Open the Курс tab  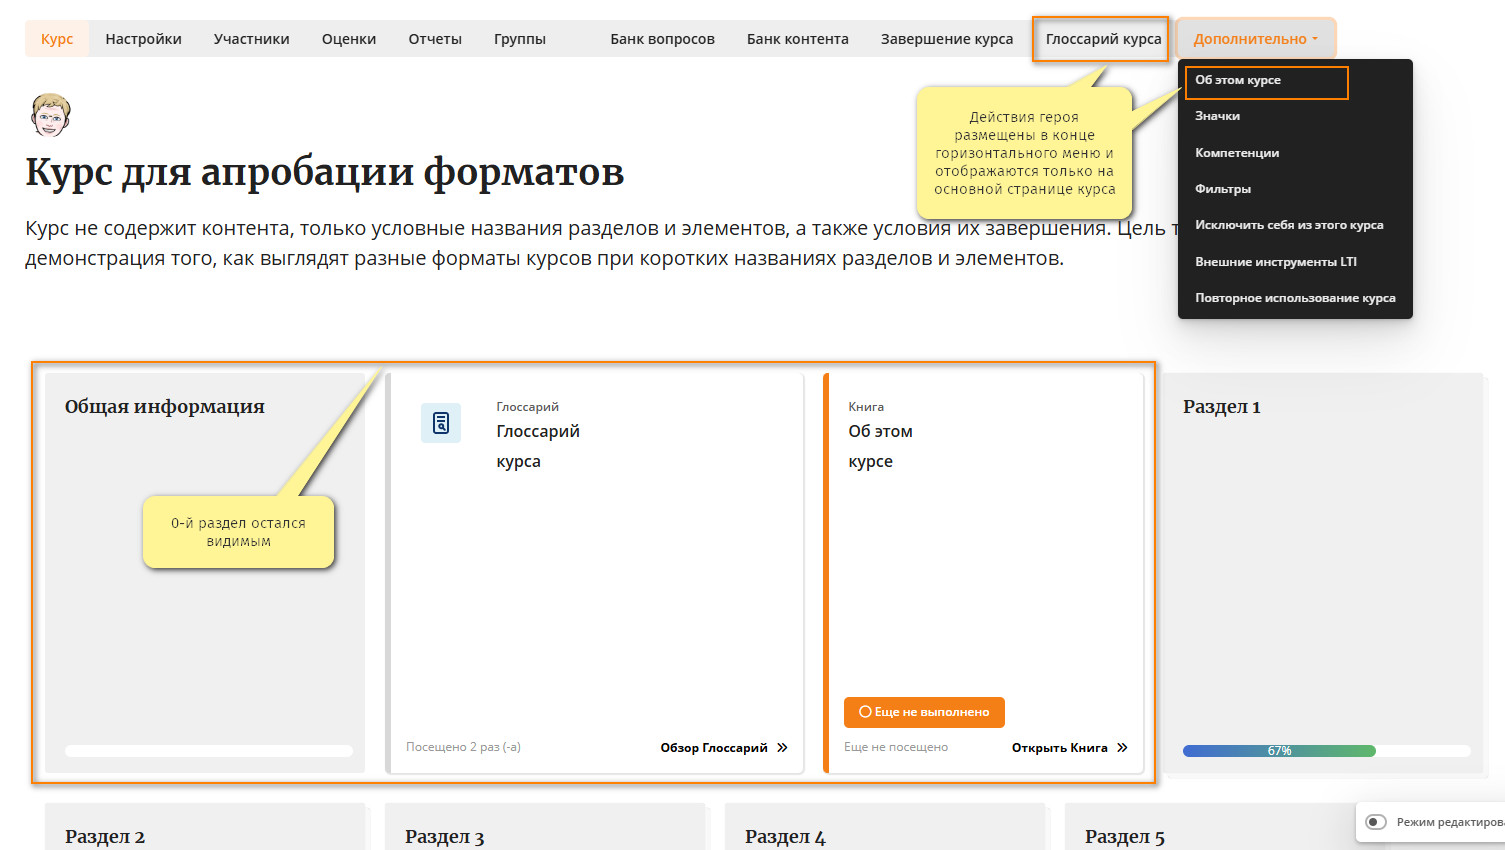point(57,39)
